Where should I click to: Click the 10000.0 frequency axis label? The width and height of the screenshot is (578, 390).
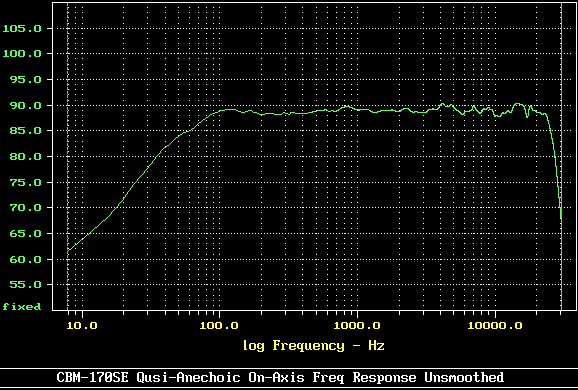tap(495, 325)
